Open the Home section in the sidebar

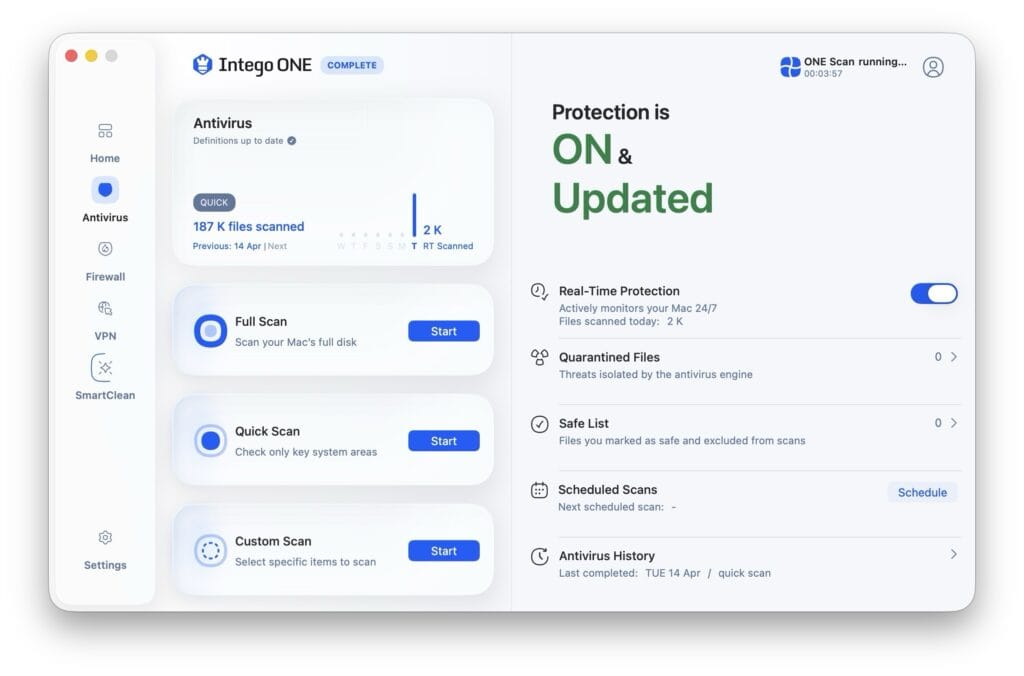tap(104, 140)
